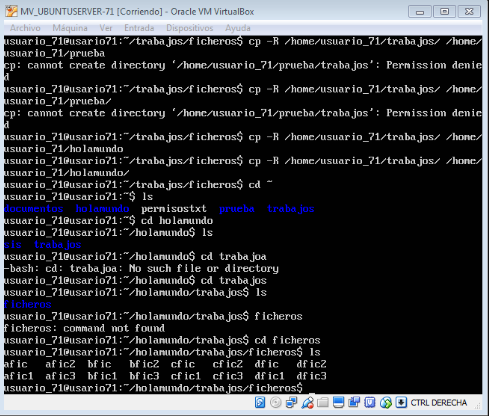Open the Máquina menu
Image resolution: width=489 pixels, height=416 pixels.
pos(70,28)
